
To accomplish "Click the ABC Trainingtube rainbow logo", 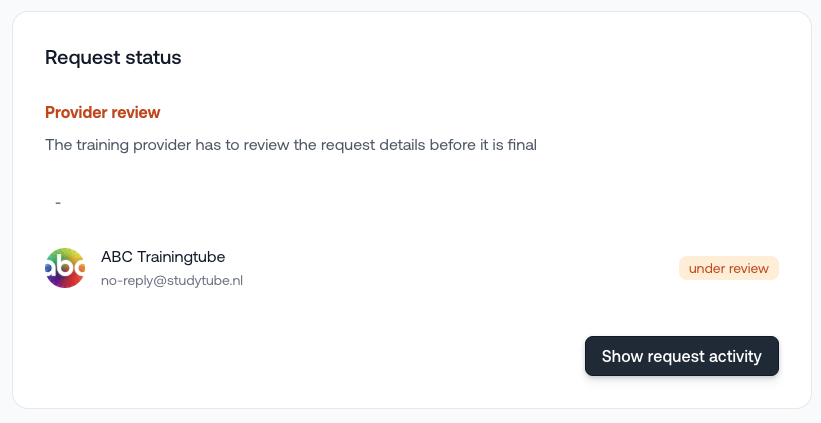I will coord(65,268).
